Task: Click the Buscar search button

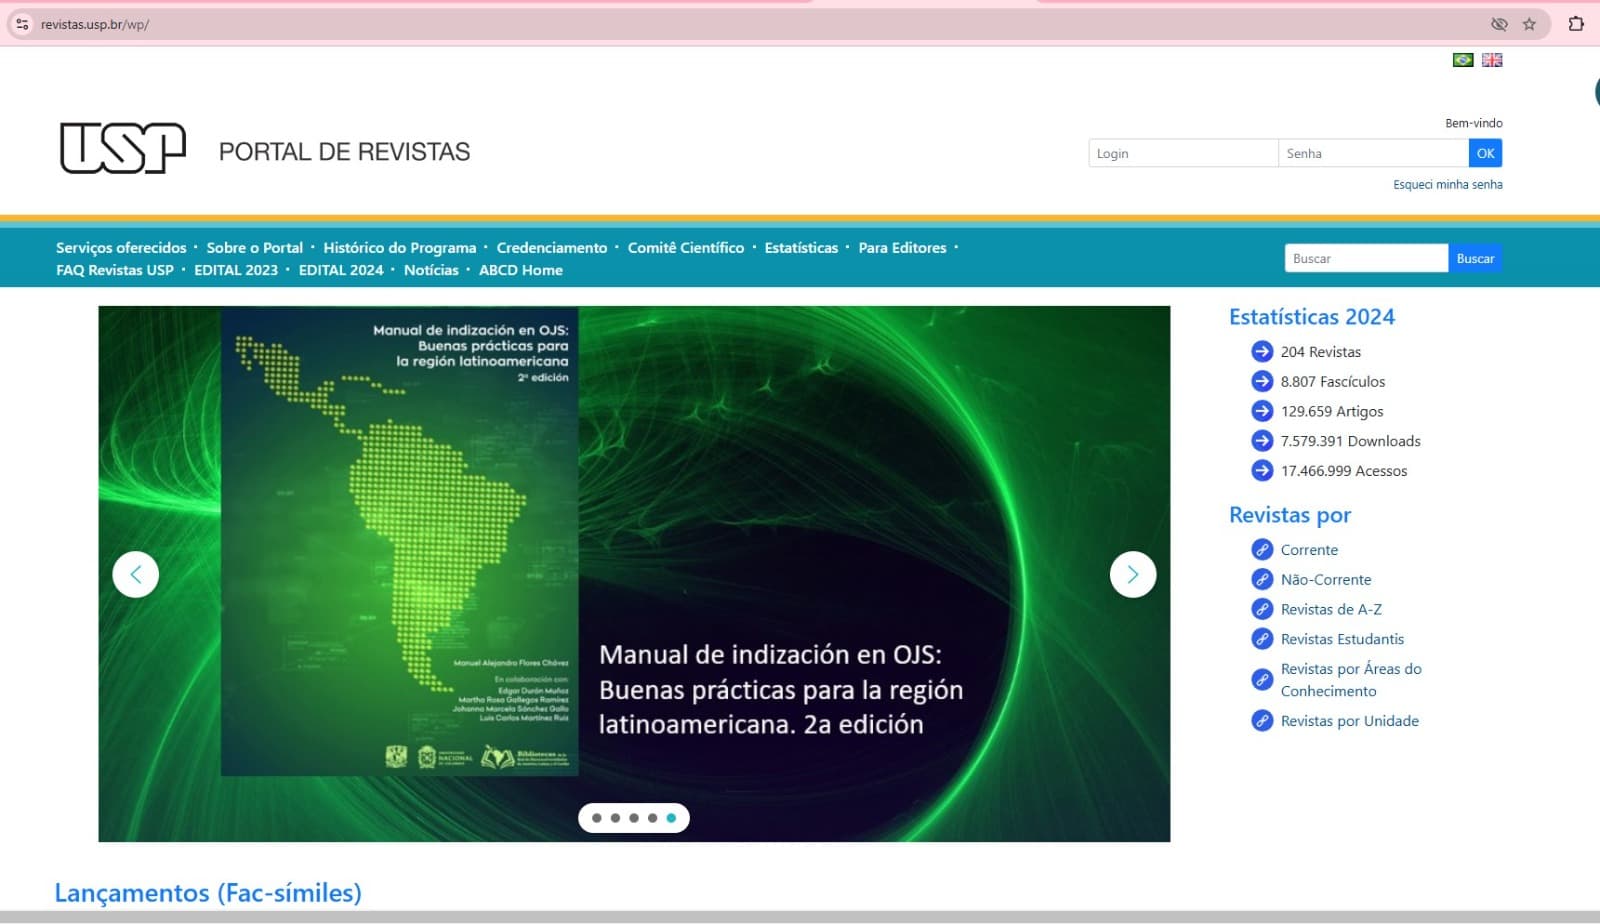Action: coord(1475,258)
